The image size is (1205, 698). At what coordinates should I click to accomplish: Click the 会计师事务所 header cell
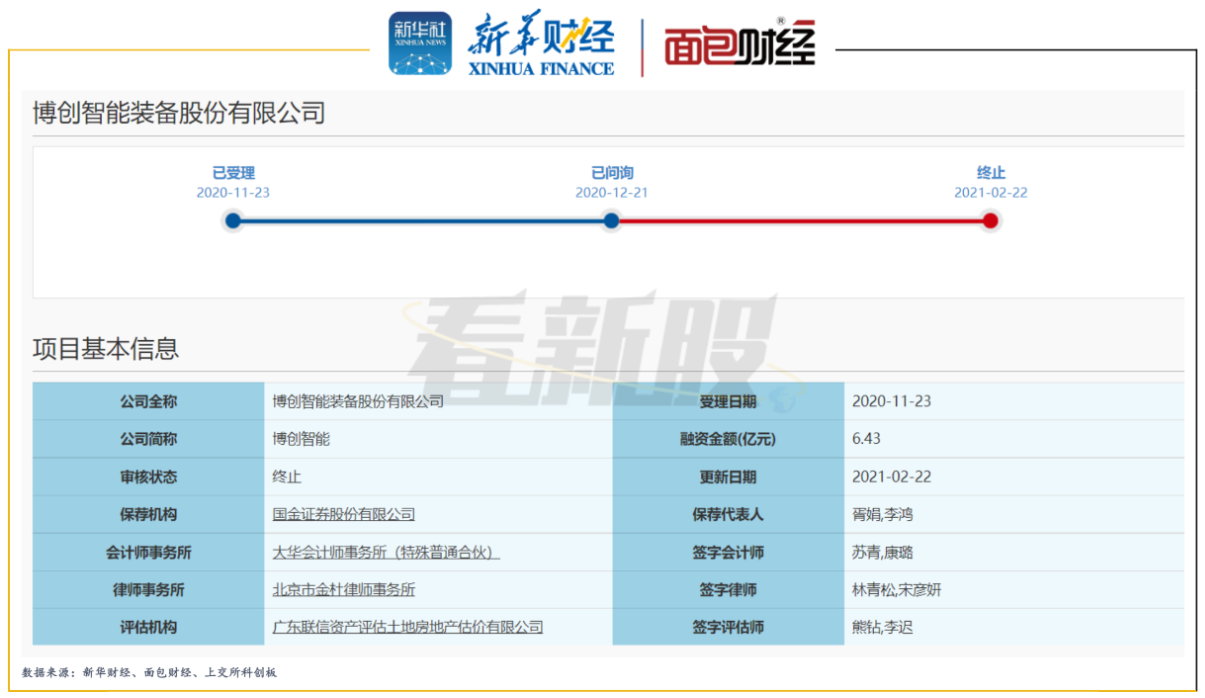coord(148,553)
